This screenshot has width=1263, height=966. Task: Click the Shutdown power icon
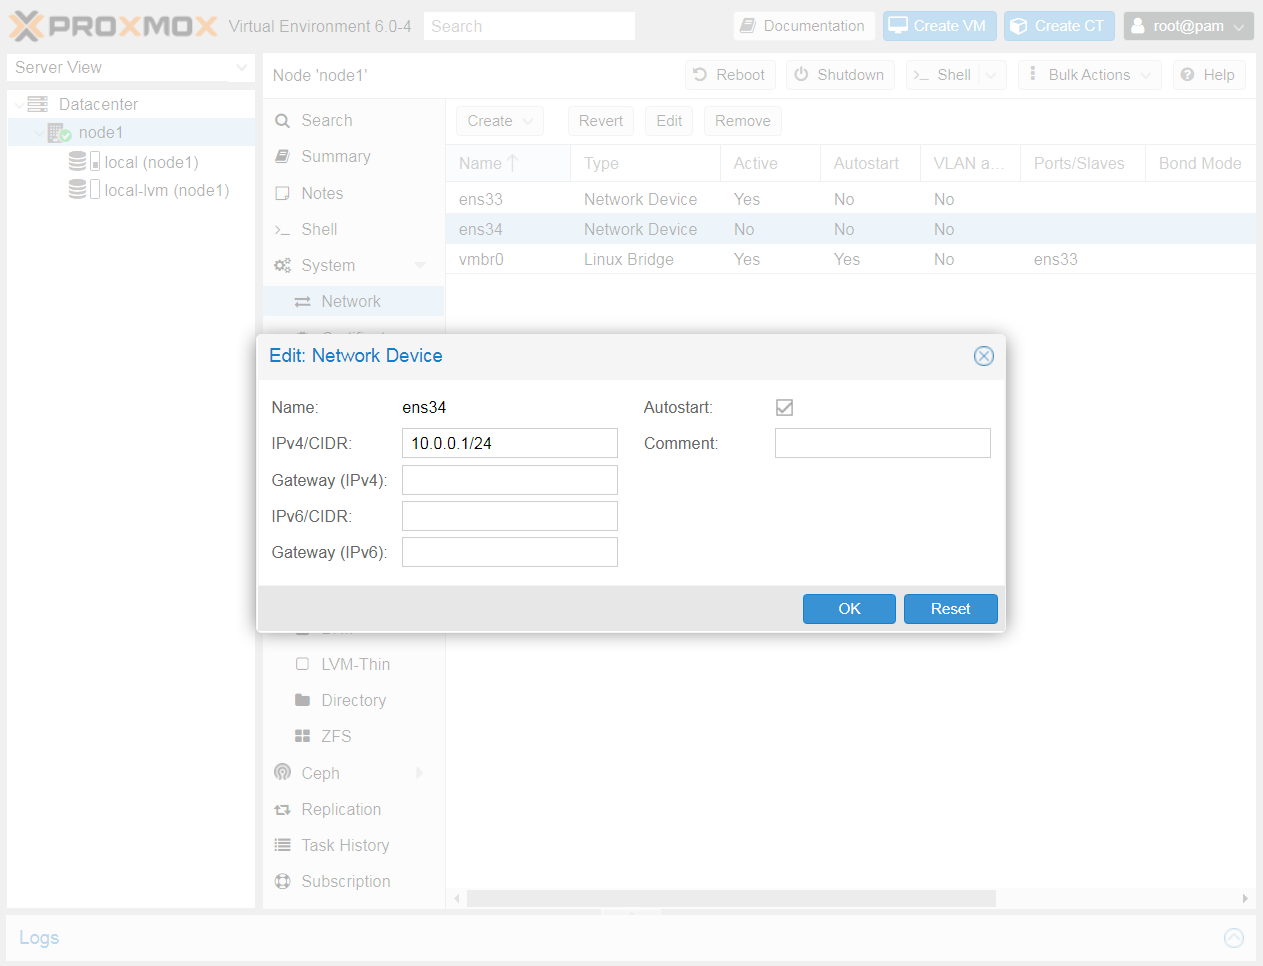[x=801, y=75]
